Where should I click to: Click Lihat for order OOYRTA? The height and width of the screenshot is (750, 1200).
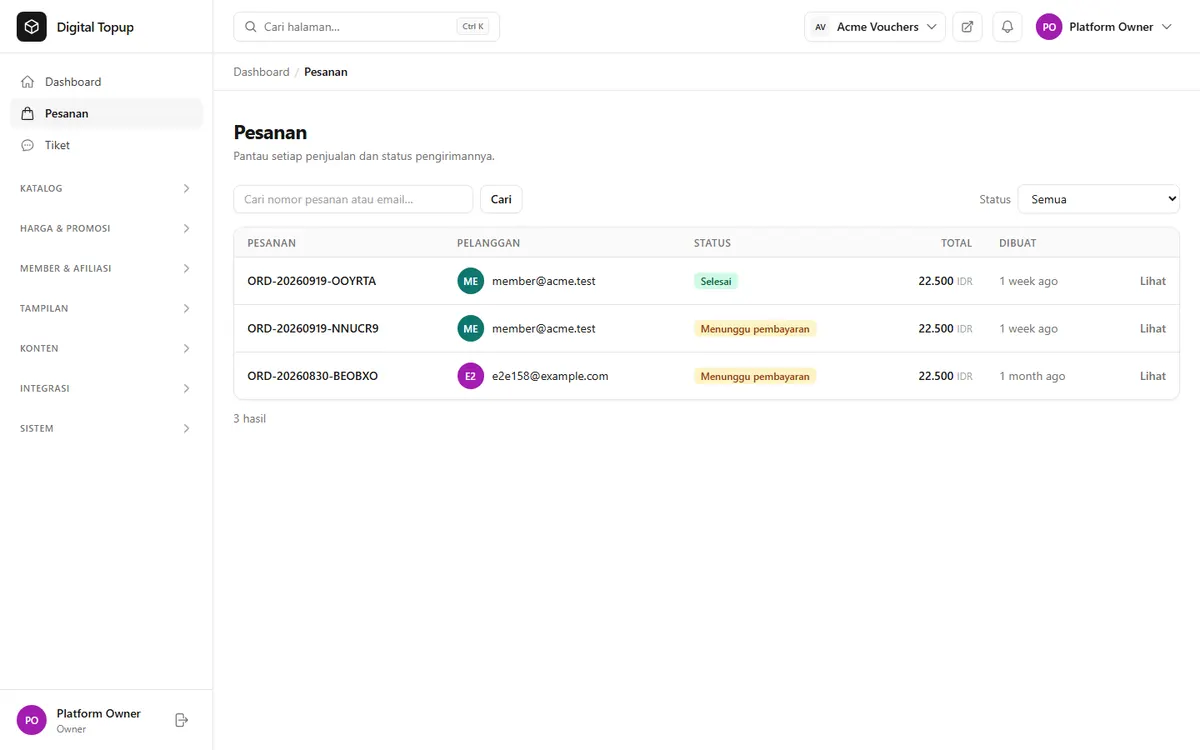1153,281
